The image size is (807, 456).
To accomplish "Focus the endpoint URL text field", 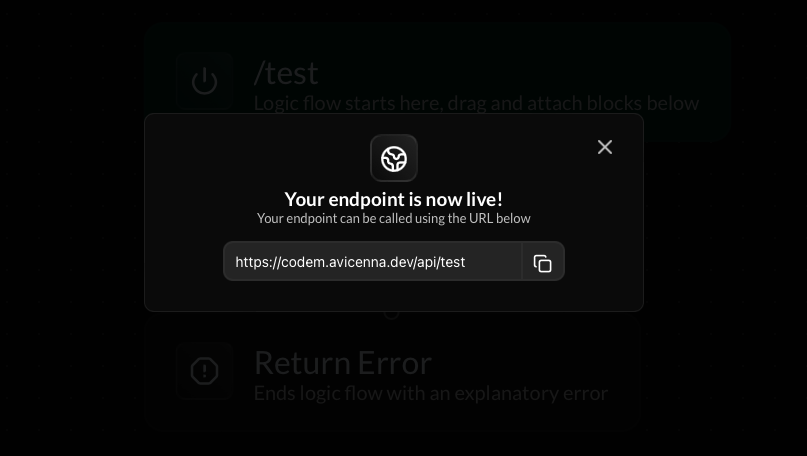I will (373, 262).
